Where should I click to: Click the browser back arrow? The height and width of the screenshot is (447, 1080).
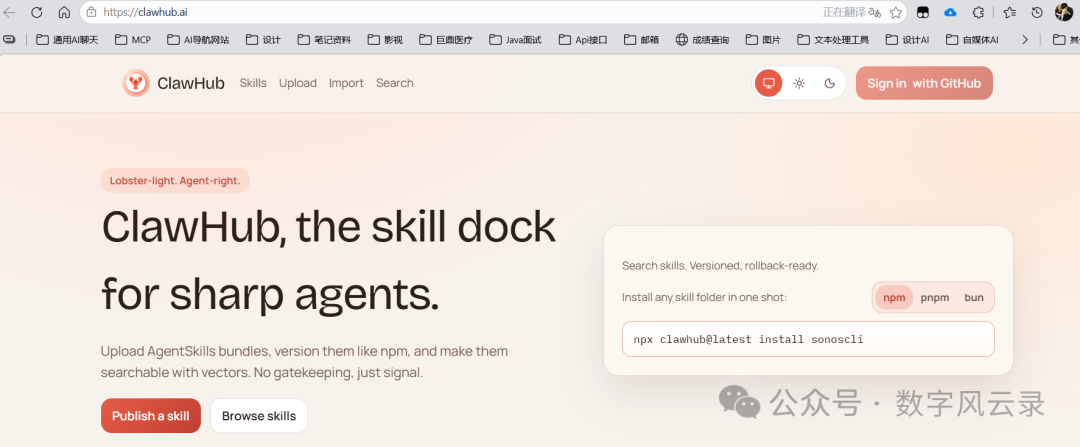[x=10, y=12]
